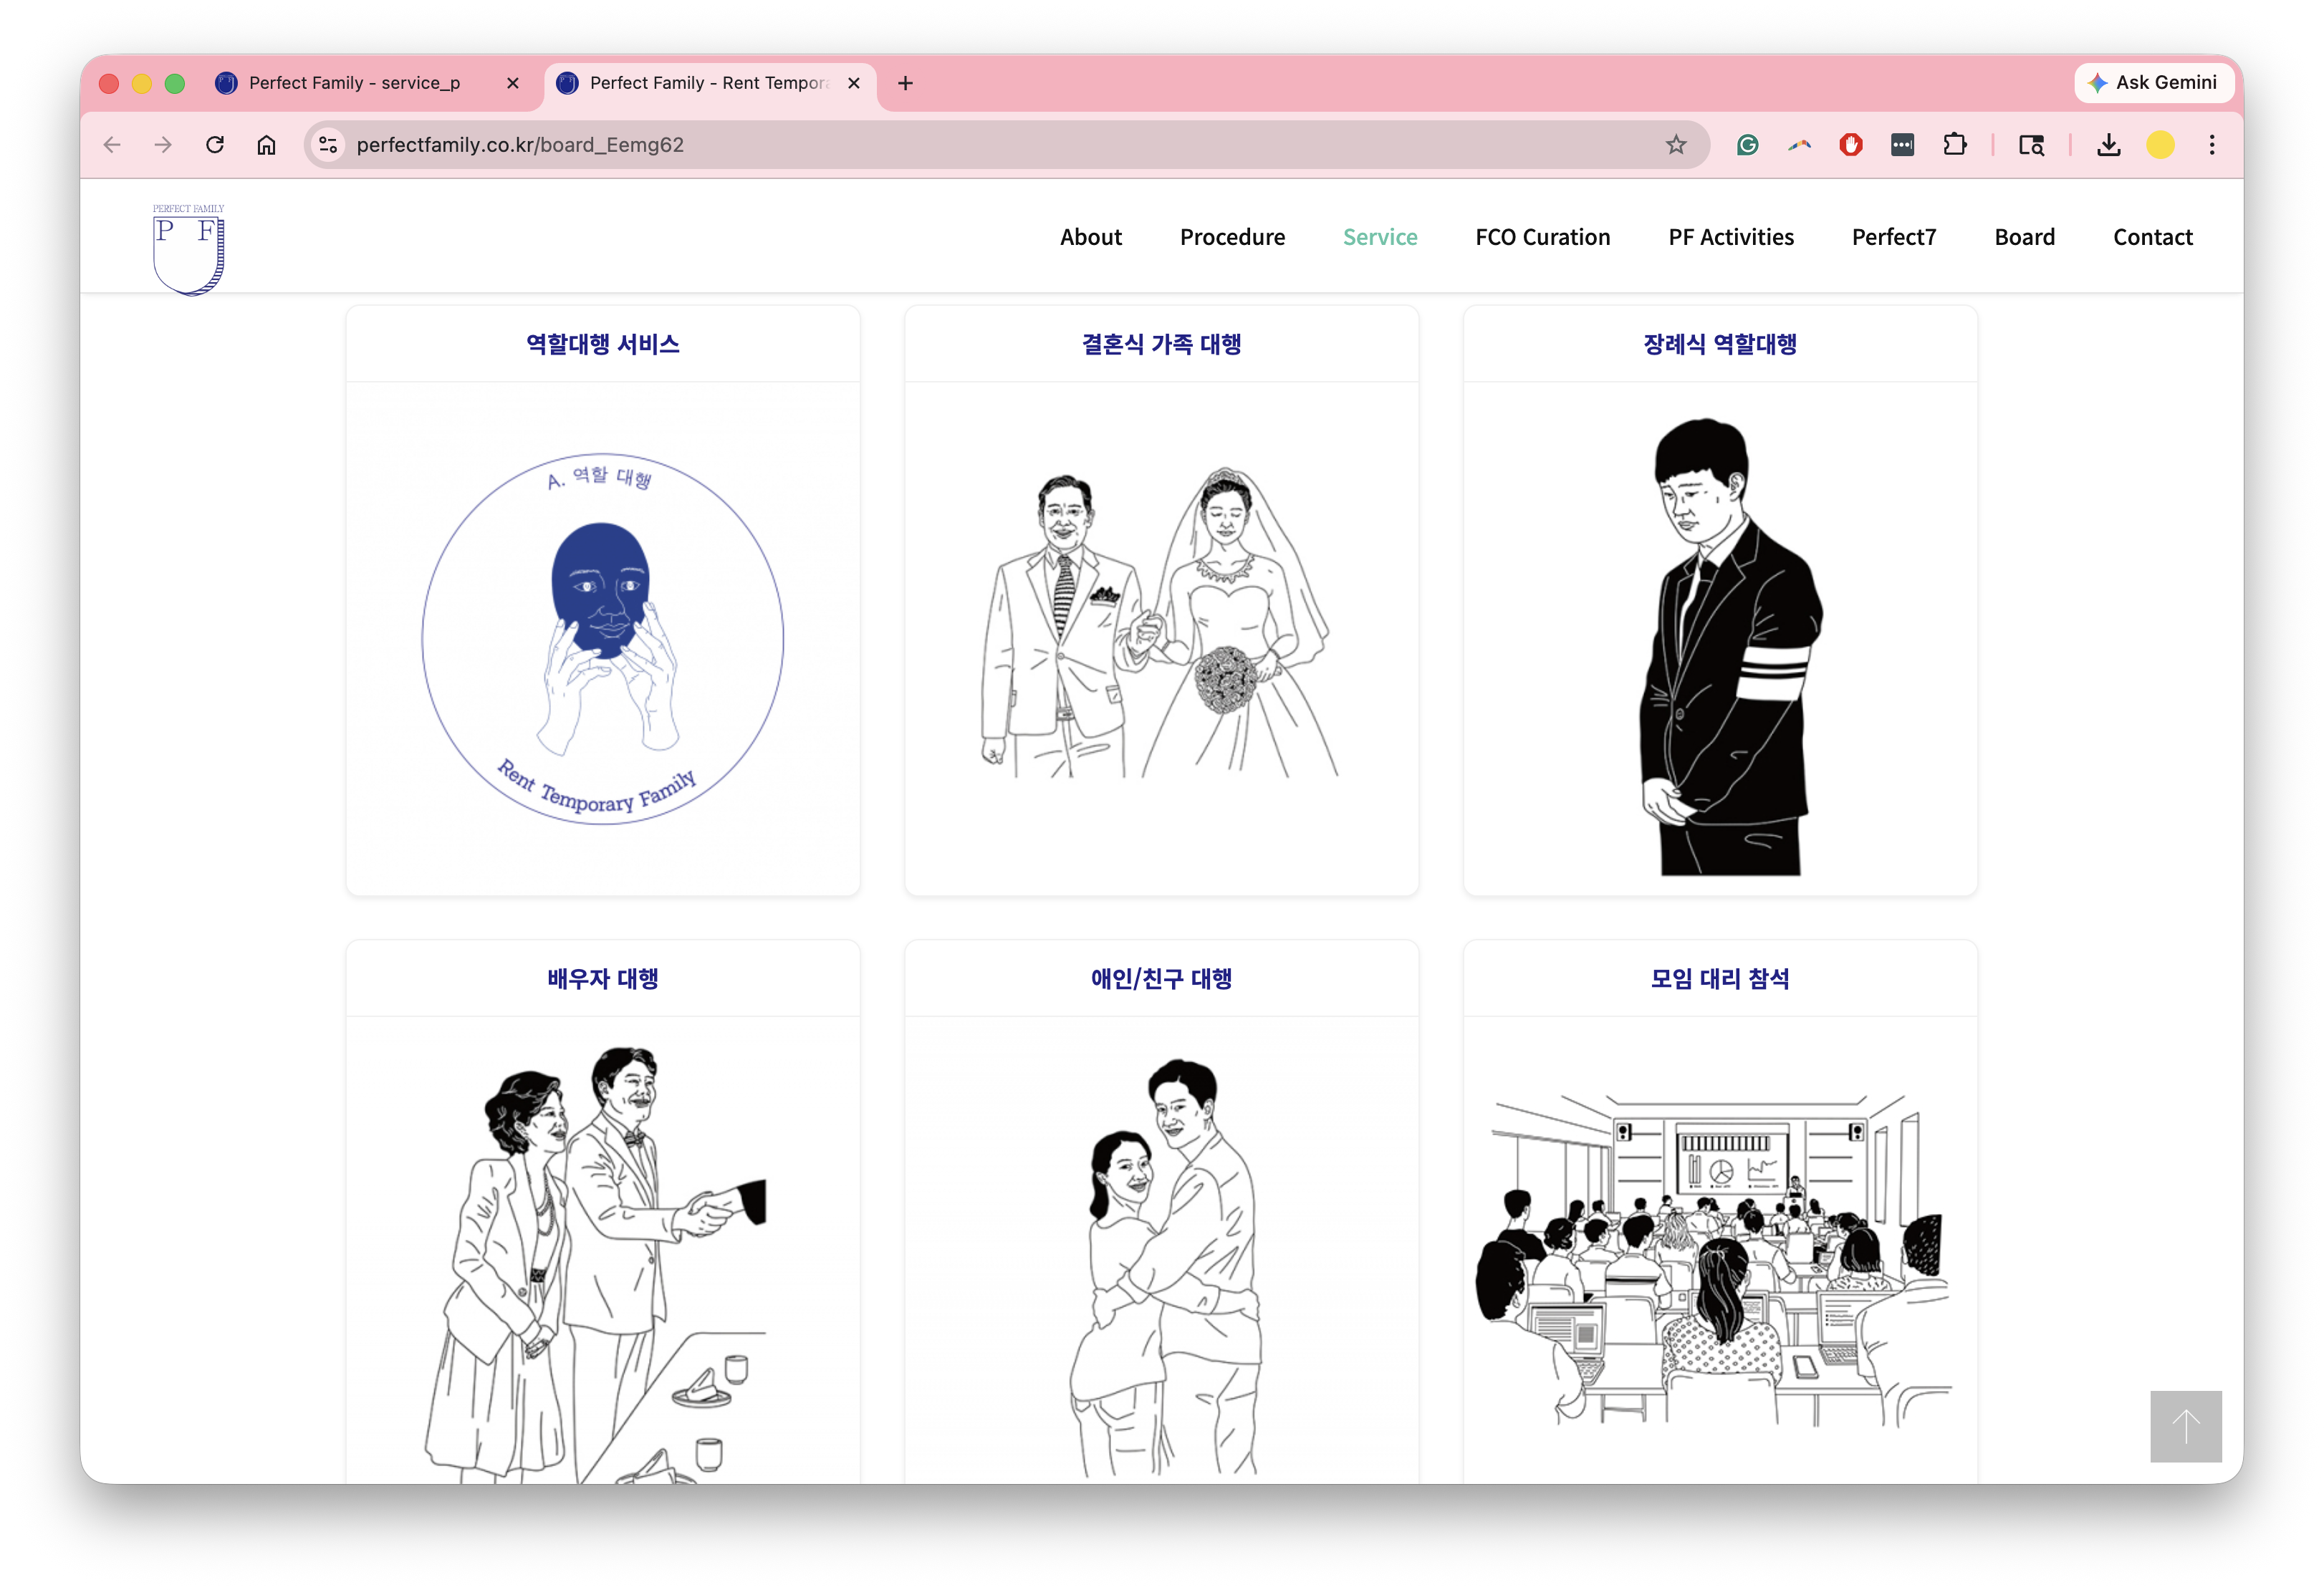Click the reload page icon
Screen dimensions: 2324x1590
pyautogui.click(x=215, y=145)
